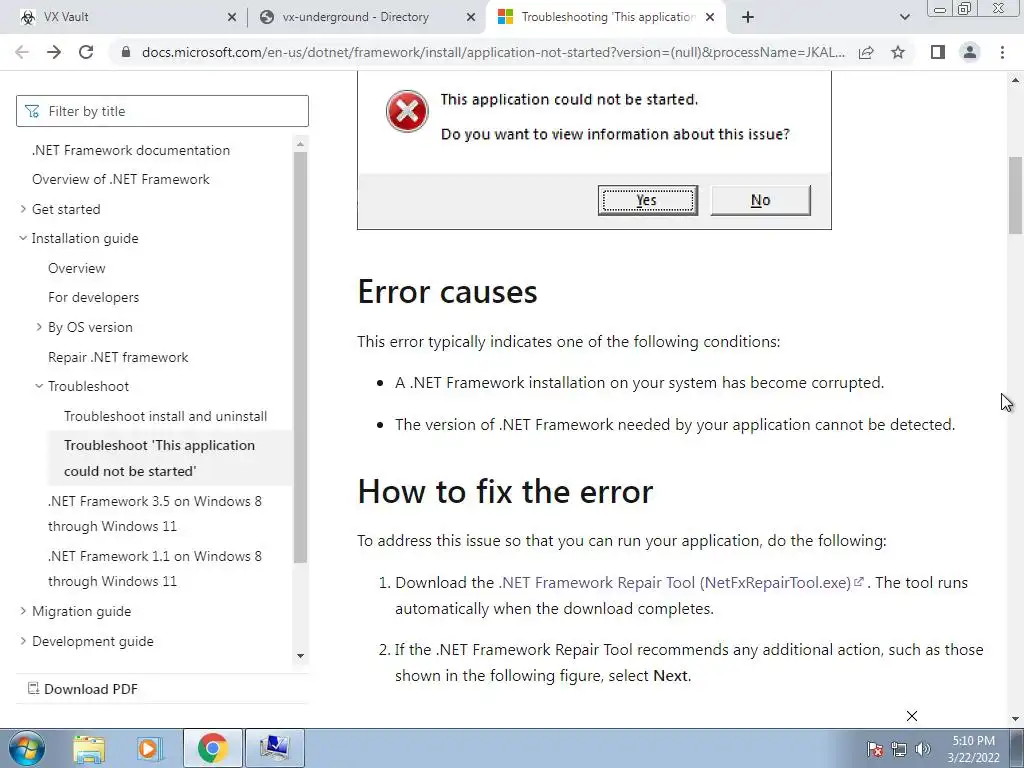The height and width of the screenshot is (768, 1024).
Task: Open Repair .NET framework page
Action: (118, 357)
